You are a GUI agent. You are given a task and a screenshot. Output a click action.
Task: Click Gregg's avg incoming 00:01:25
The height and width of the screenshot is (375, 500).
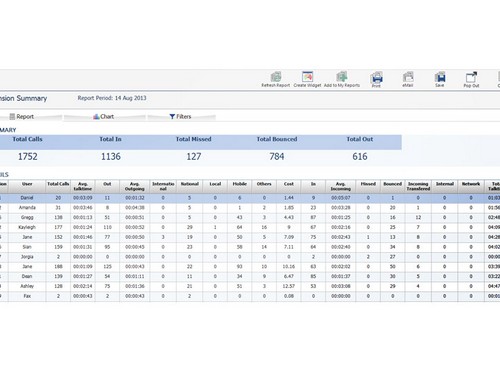[341, 217]
